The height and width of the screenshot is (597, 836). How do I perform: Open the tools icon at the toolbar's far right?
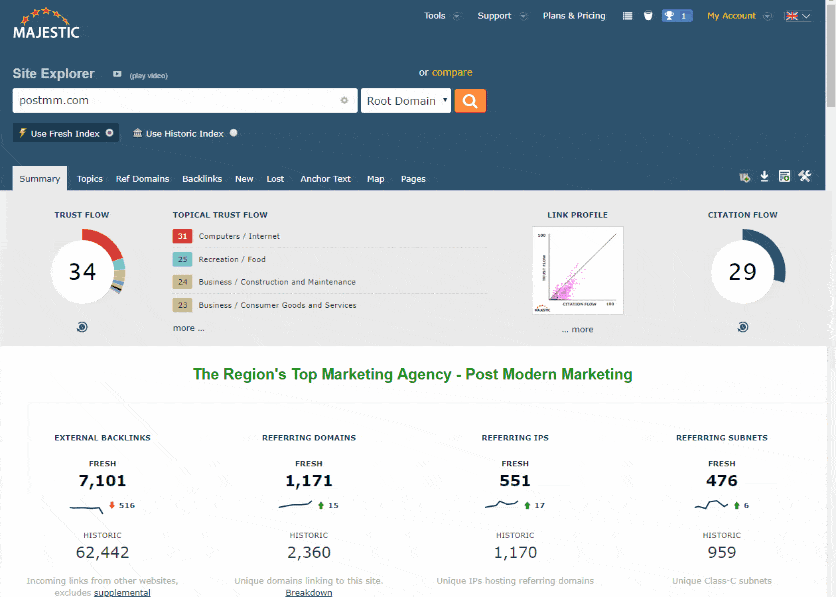(804, 176)
